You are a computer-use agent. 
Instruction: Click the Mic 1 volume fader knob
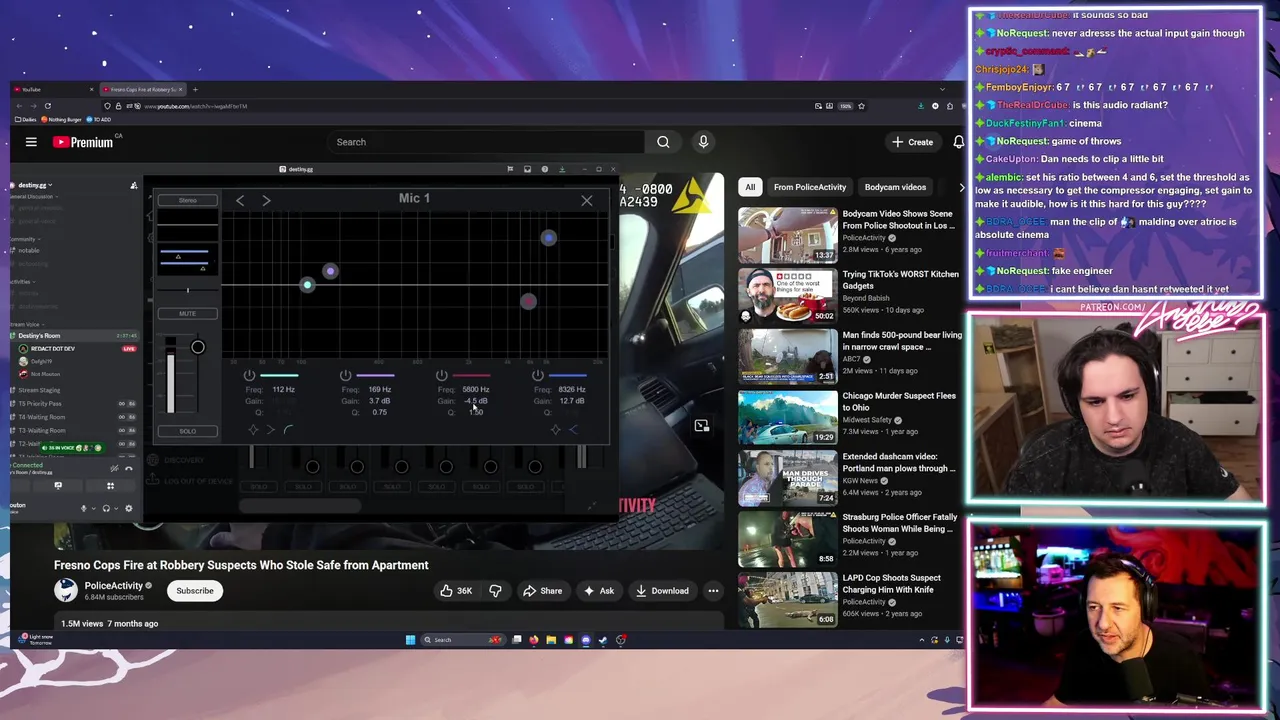click(x=198, y=347)
